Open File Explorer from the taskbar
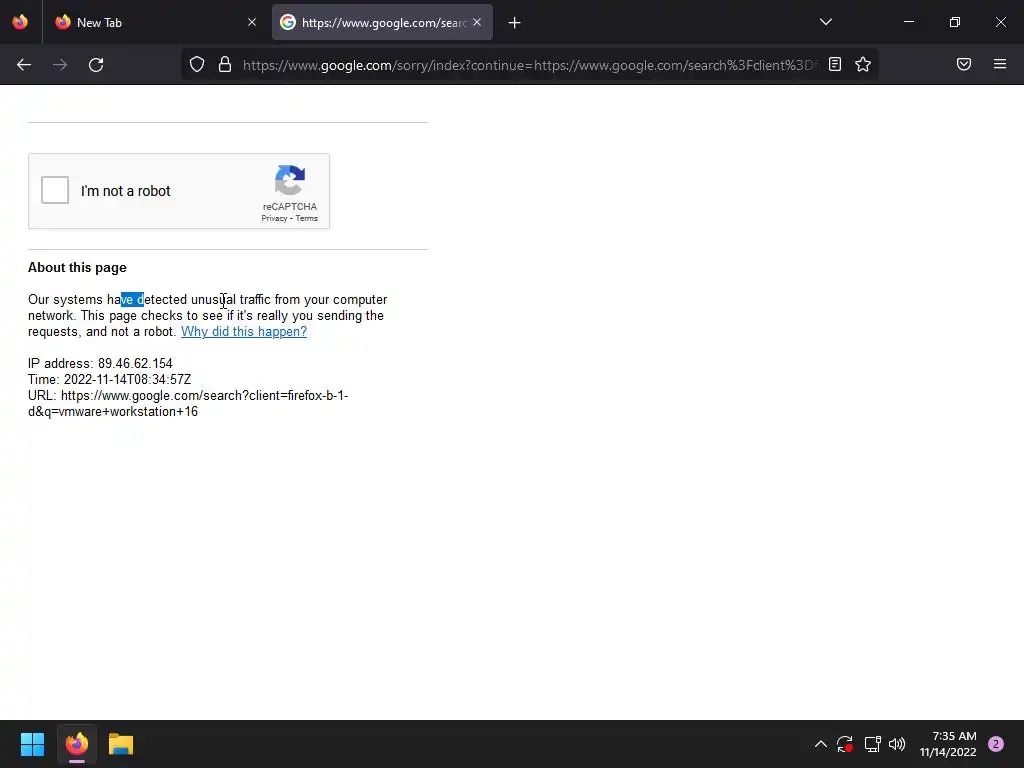 121,744
